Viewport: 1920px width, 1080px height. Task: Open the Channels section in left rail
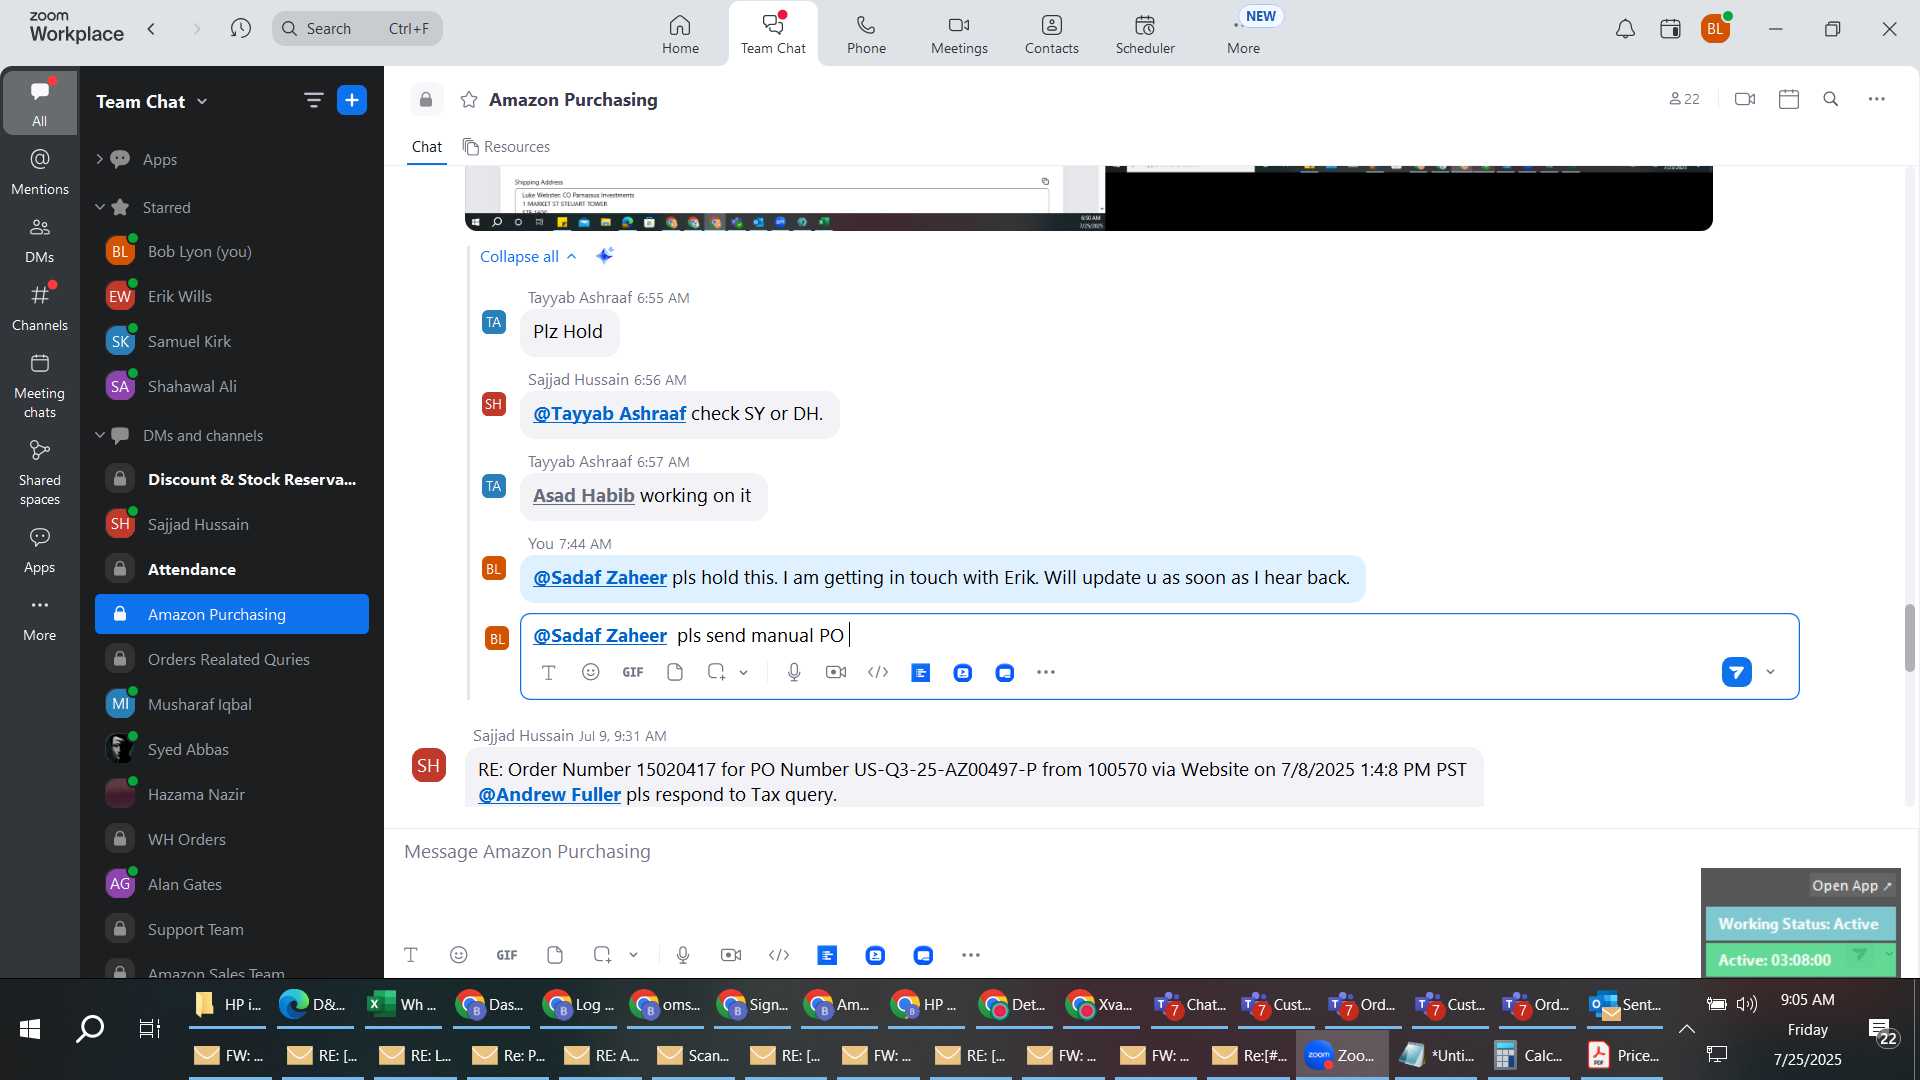point(40,308)
